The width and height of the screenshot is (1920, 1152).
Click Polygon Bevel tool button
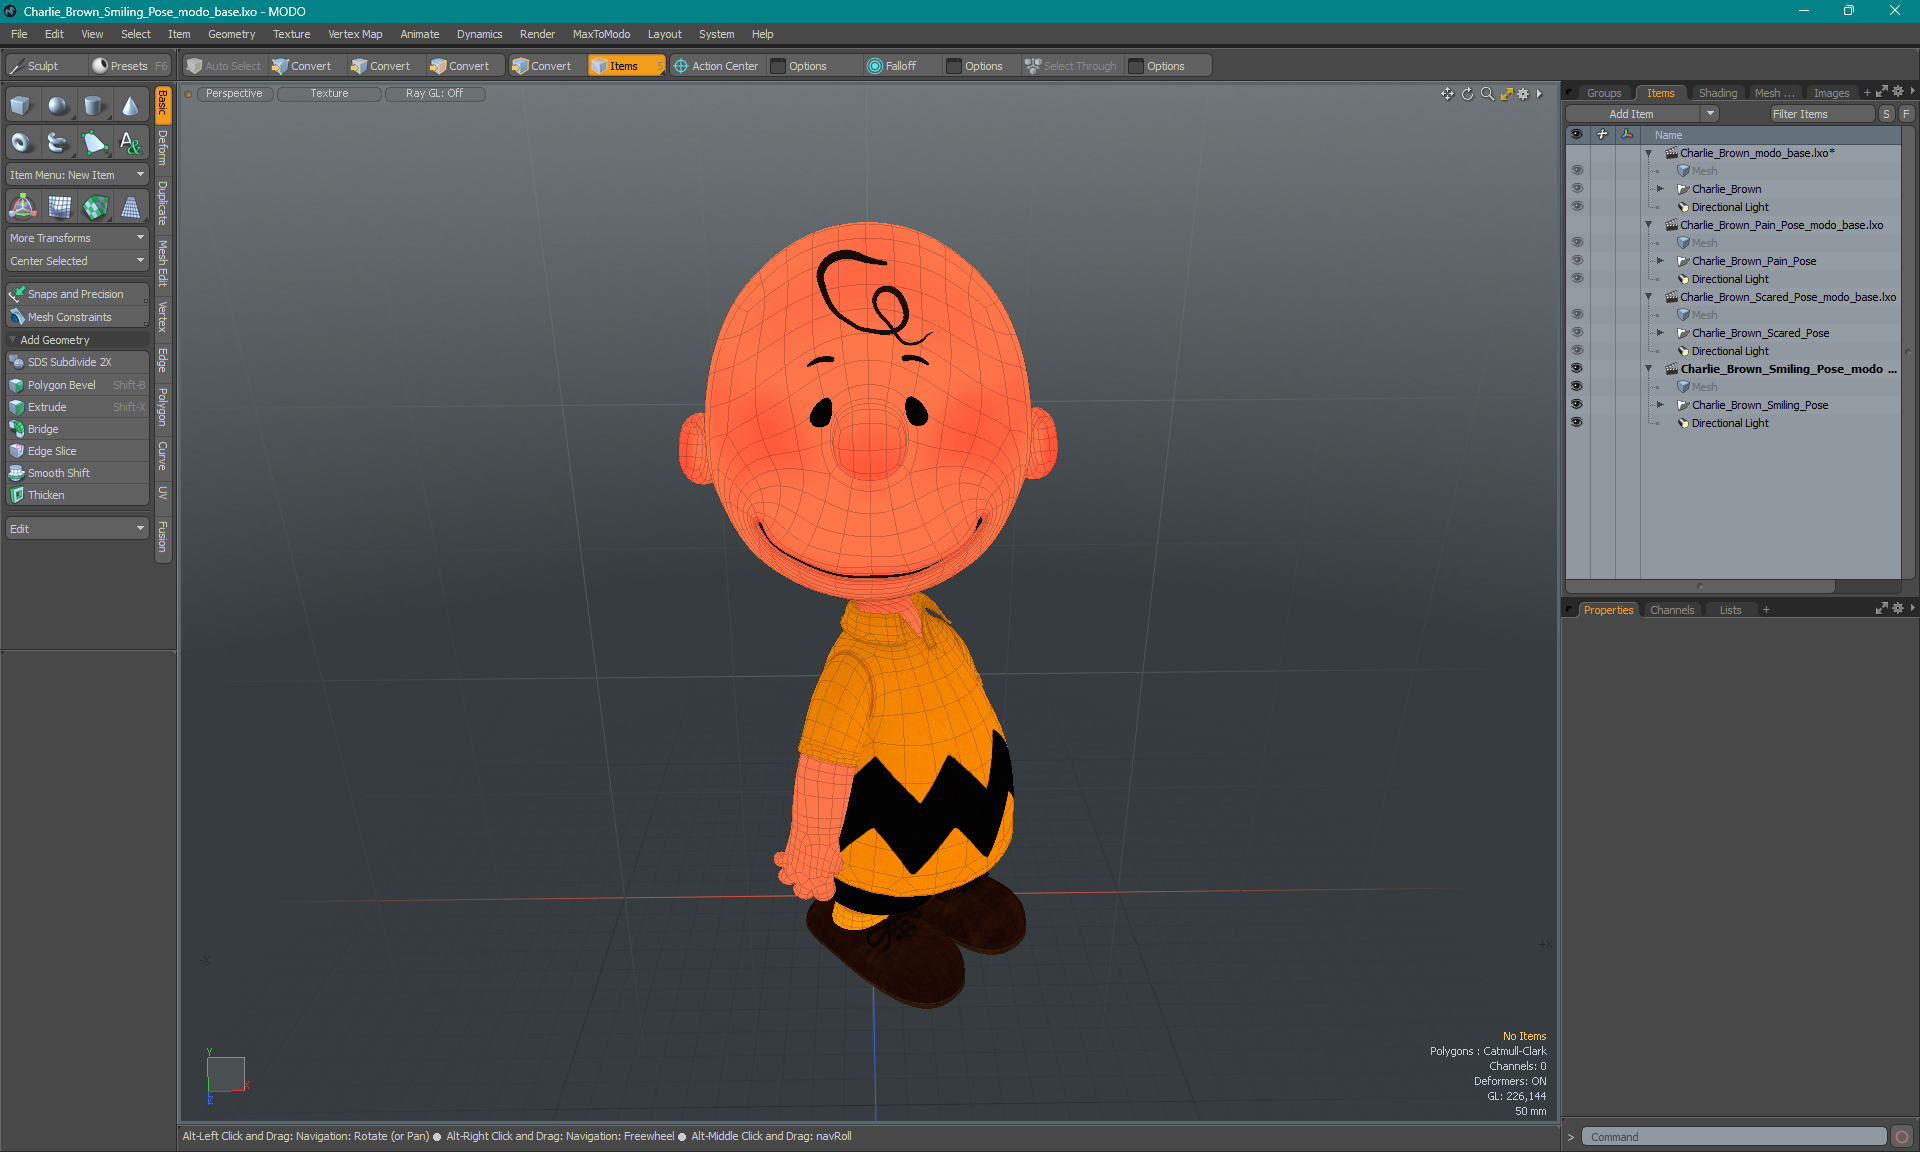coord(77,385)
